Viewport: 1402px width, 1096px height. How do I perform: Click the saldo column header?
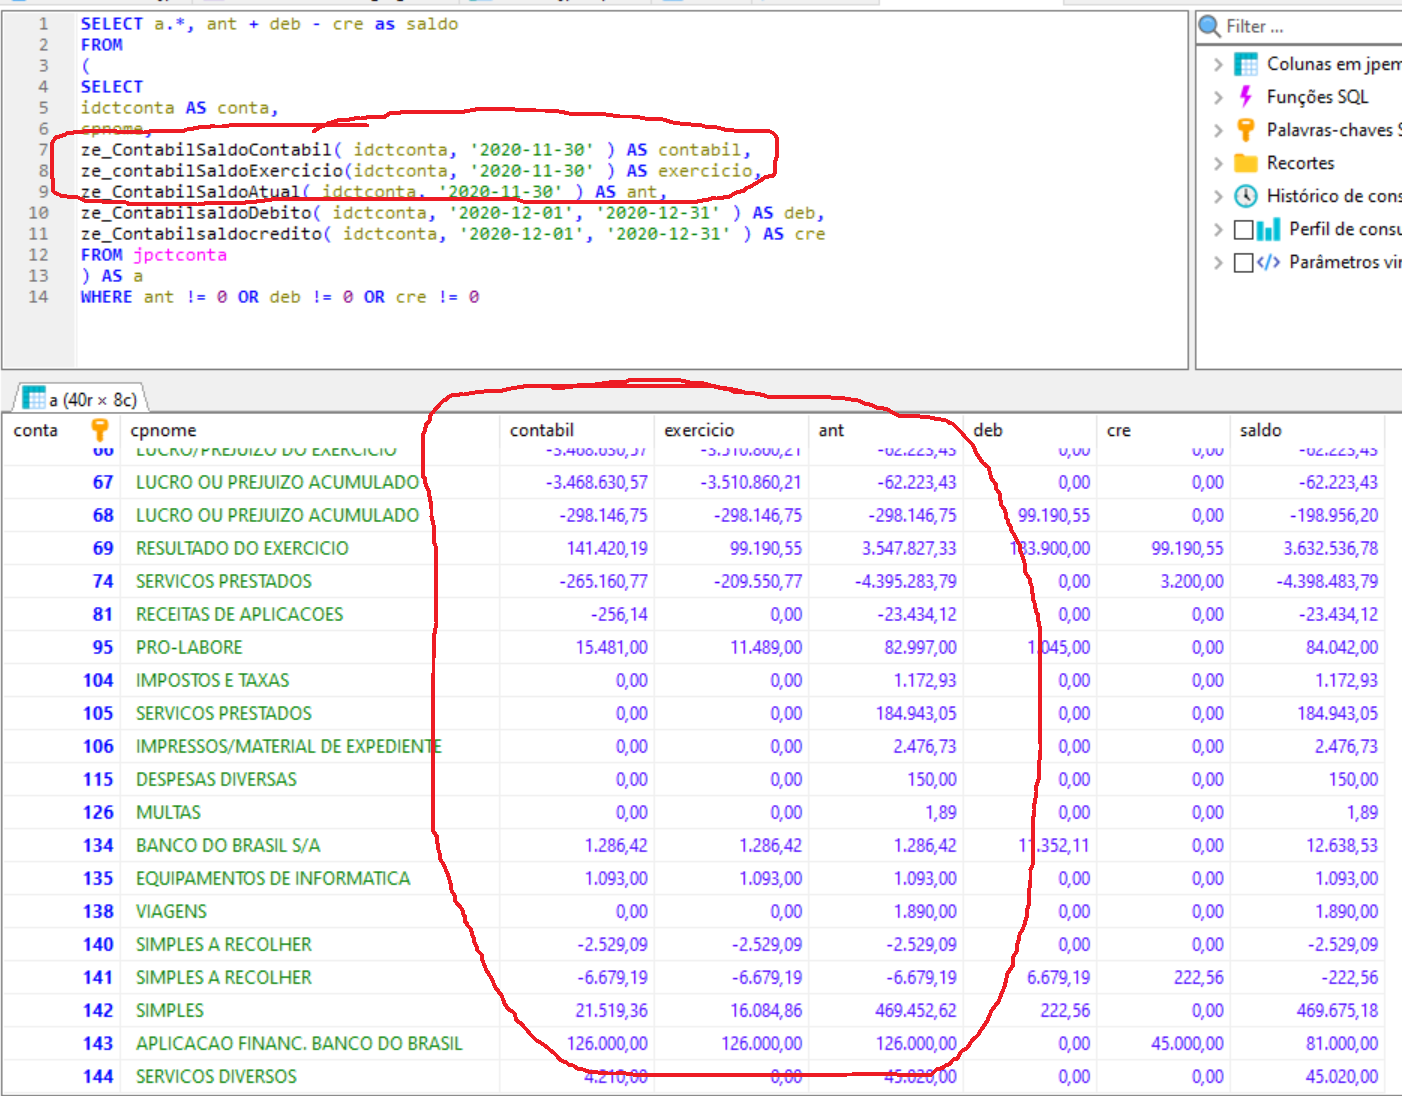click(1260, 430)
